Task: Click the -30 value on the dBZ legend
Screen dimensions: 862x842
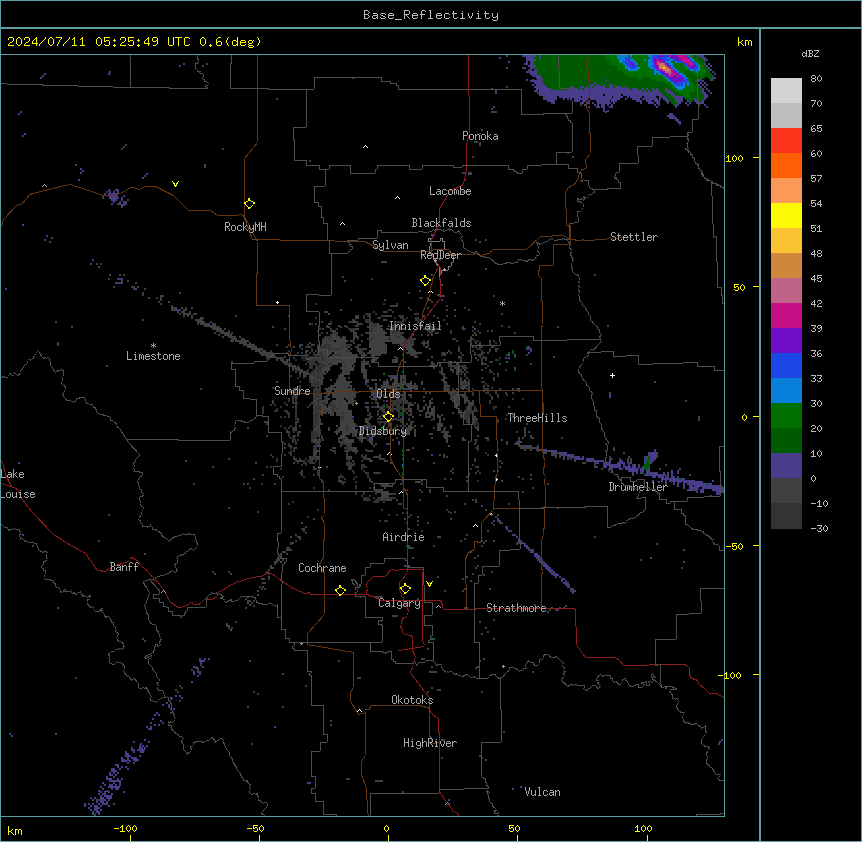Action: (819, 529)
